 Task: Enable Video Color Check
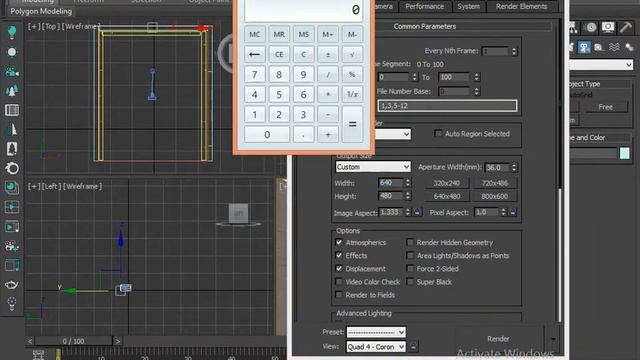coord(339,282)
